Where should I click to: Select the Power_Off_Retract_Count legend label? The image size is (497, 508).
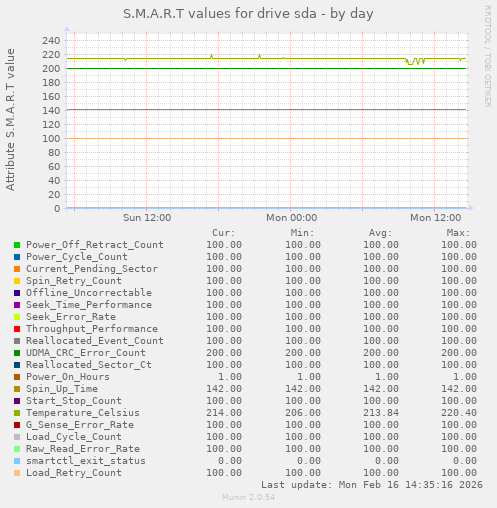coord(95,245)
